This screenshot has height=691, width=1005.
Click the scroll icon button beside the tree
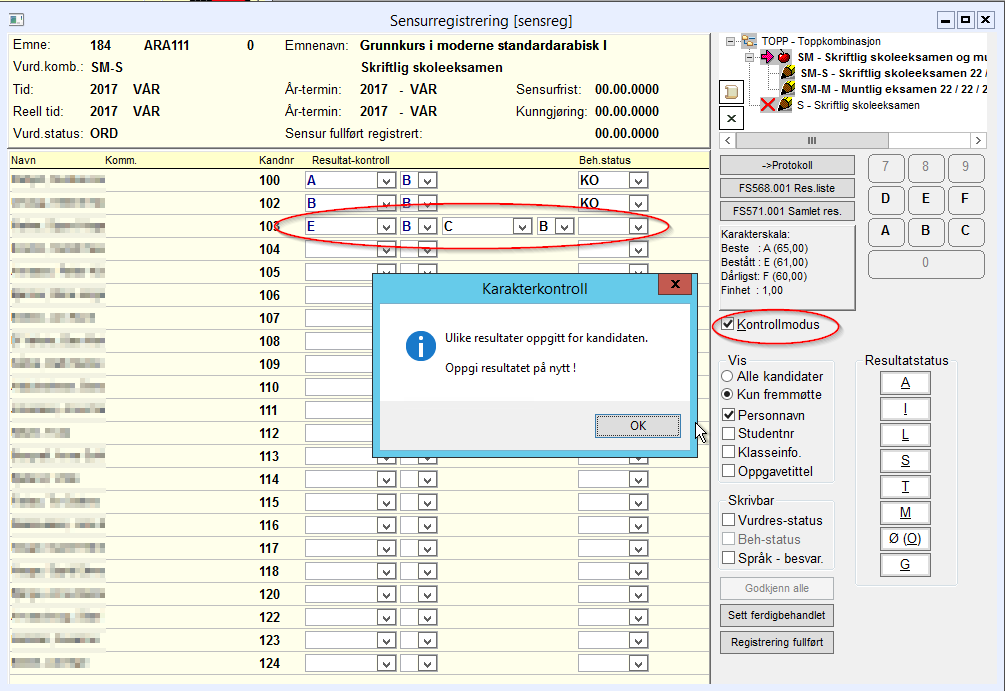[x=730, y=91]
